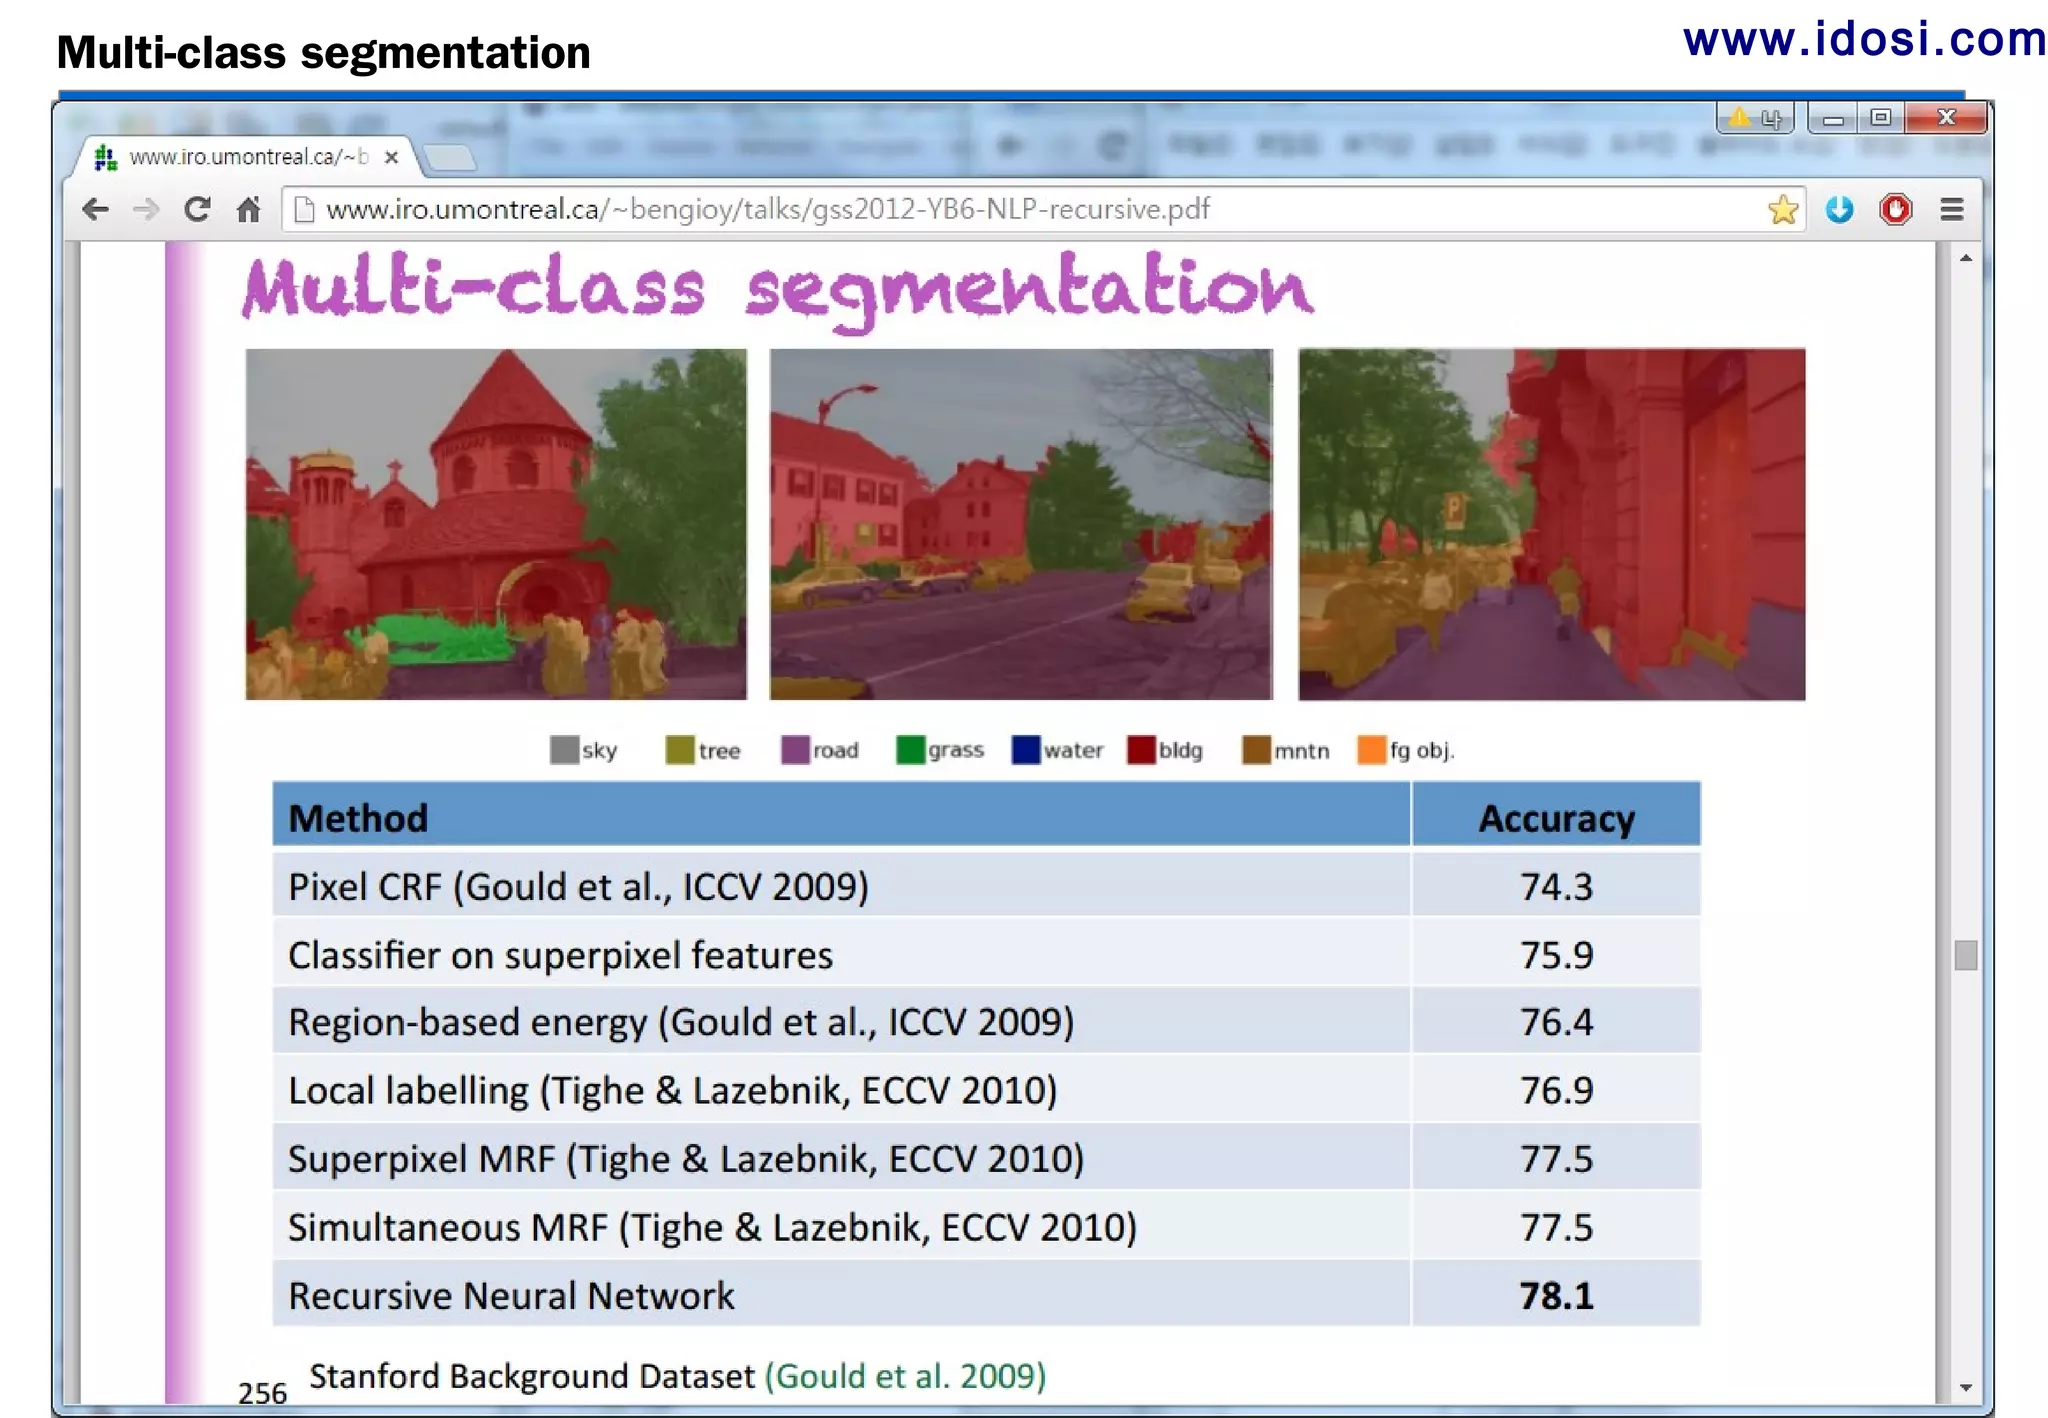Click the olive tree legend swatch
The height and width of the screenshot is (1418, 2048).
680,750
